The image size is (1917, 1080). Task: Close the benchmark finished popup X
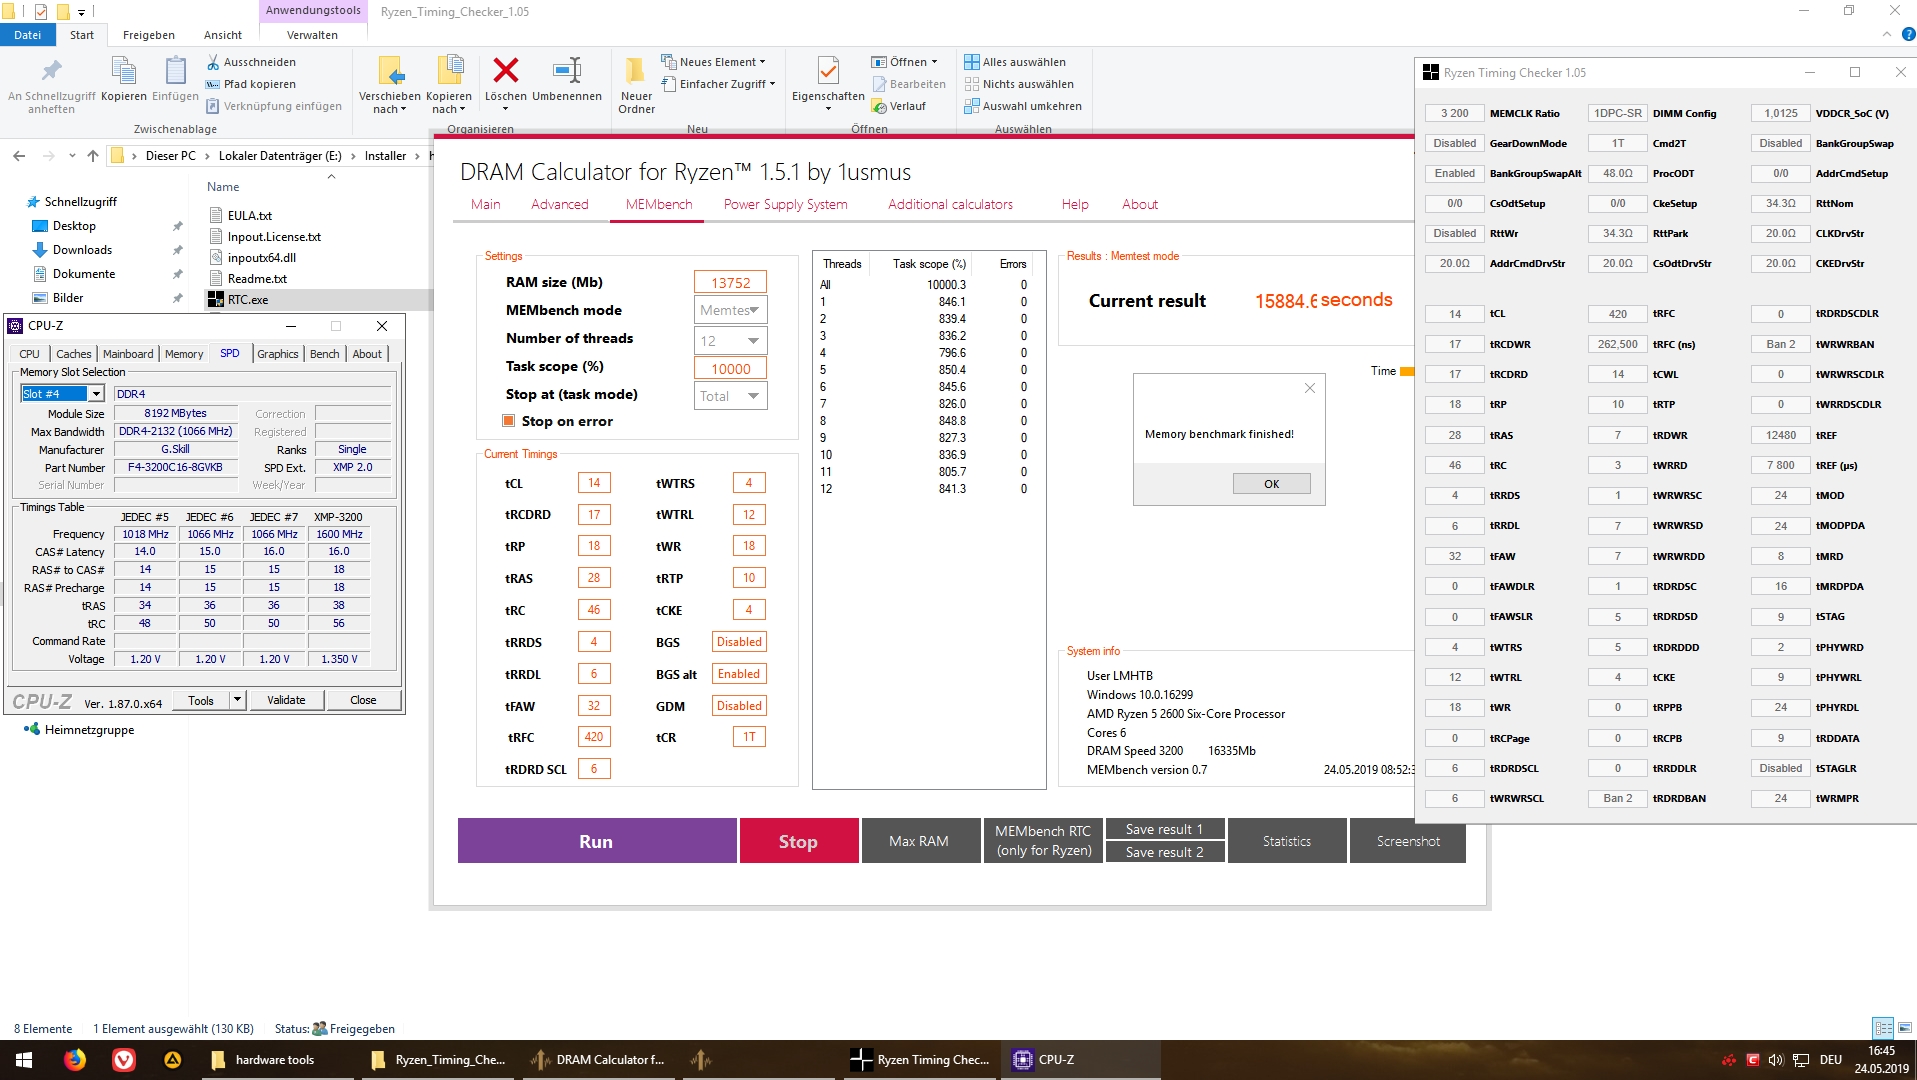1309,389
